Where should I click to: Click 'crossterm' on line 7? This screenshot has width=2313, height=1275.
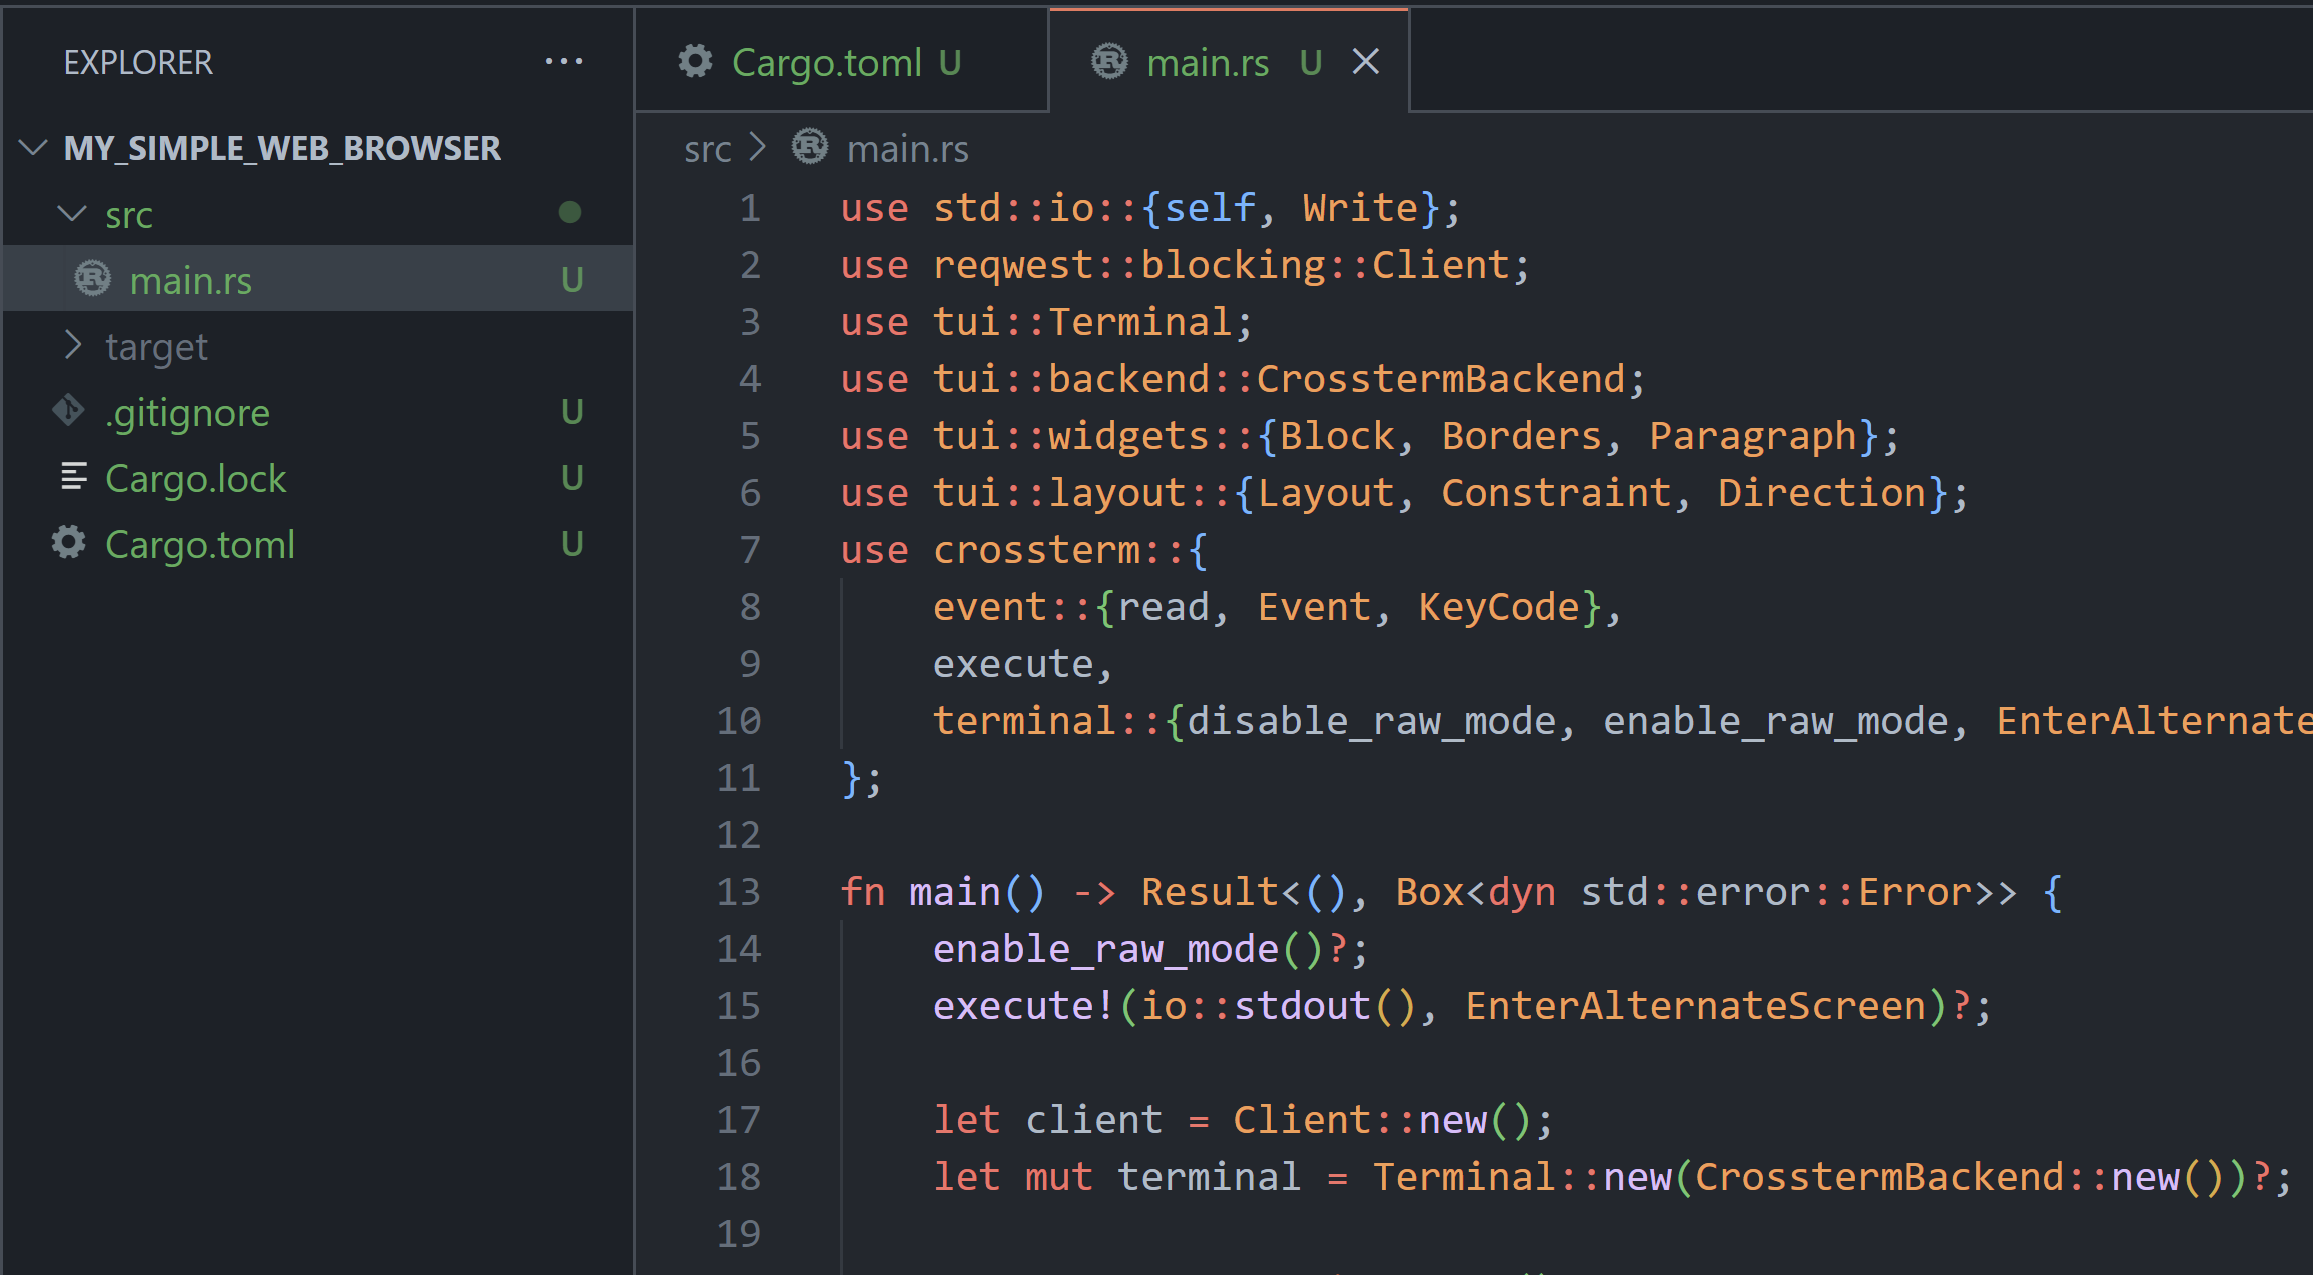(1036, 550)
